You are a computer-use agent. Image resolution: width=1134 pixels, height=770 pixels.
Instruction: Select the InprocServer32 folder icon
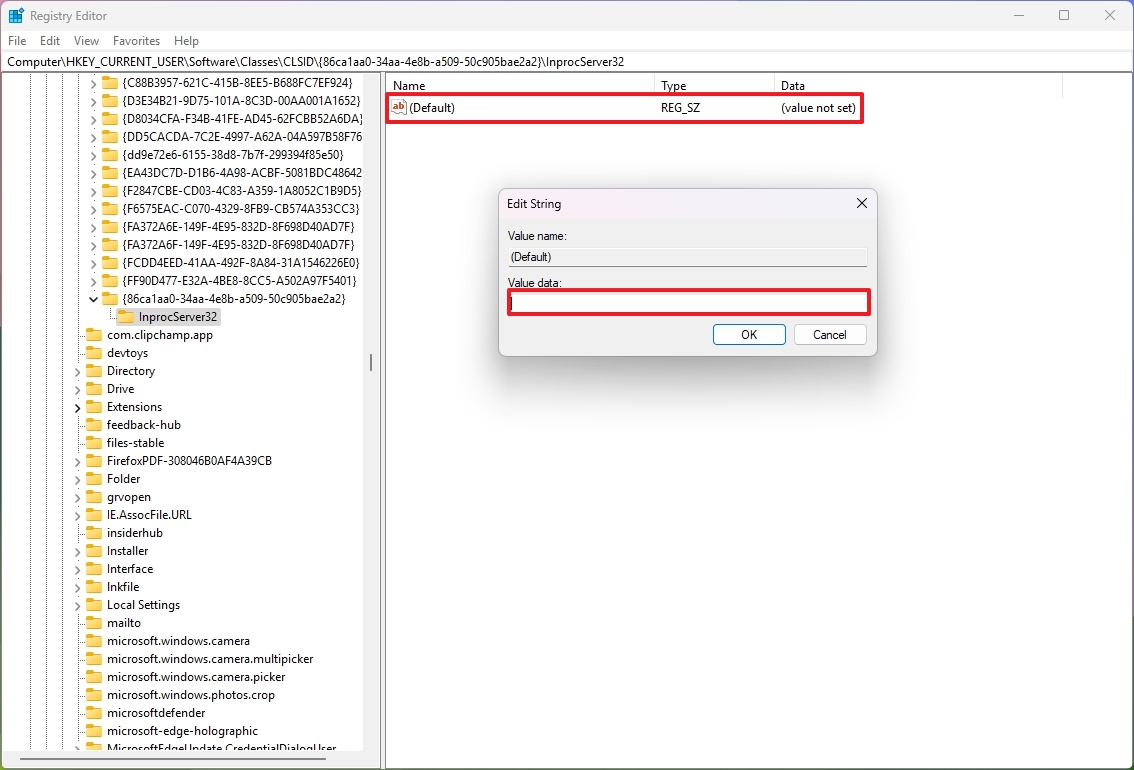pyautogui.click(x=125, y=316)
